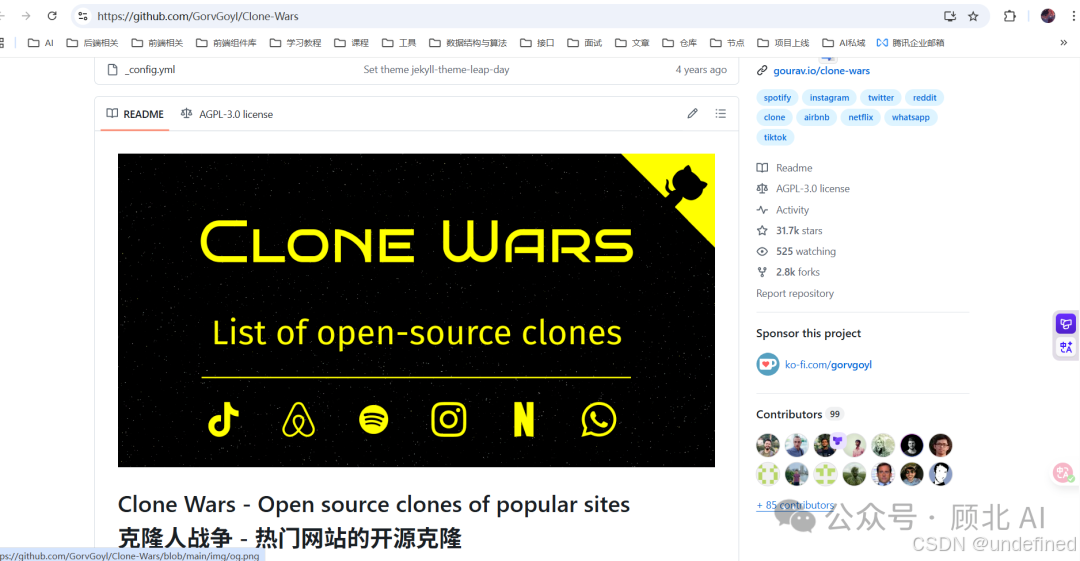Open the 文章 bookmark folder

point(632,43)
